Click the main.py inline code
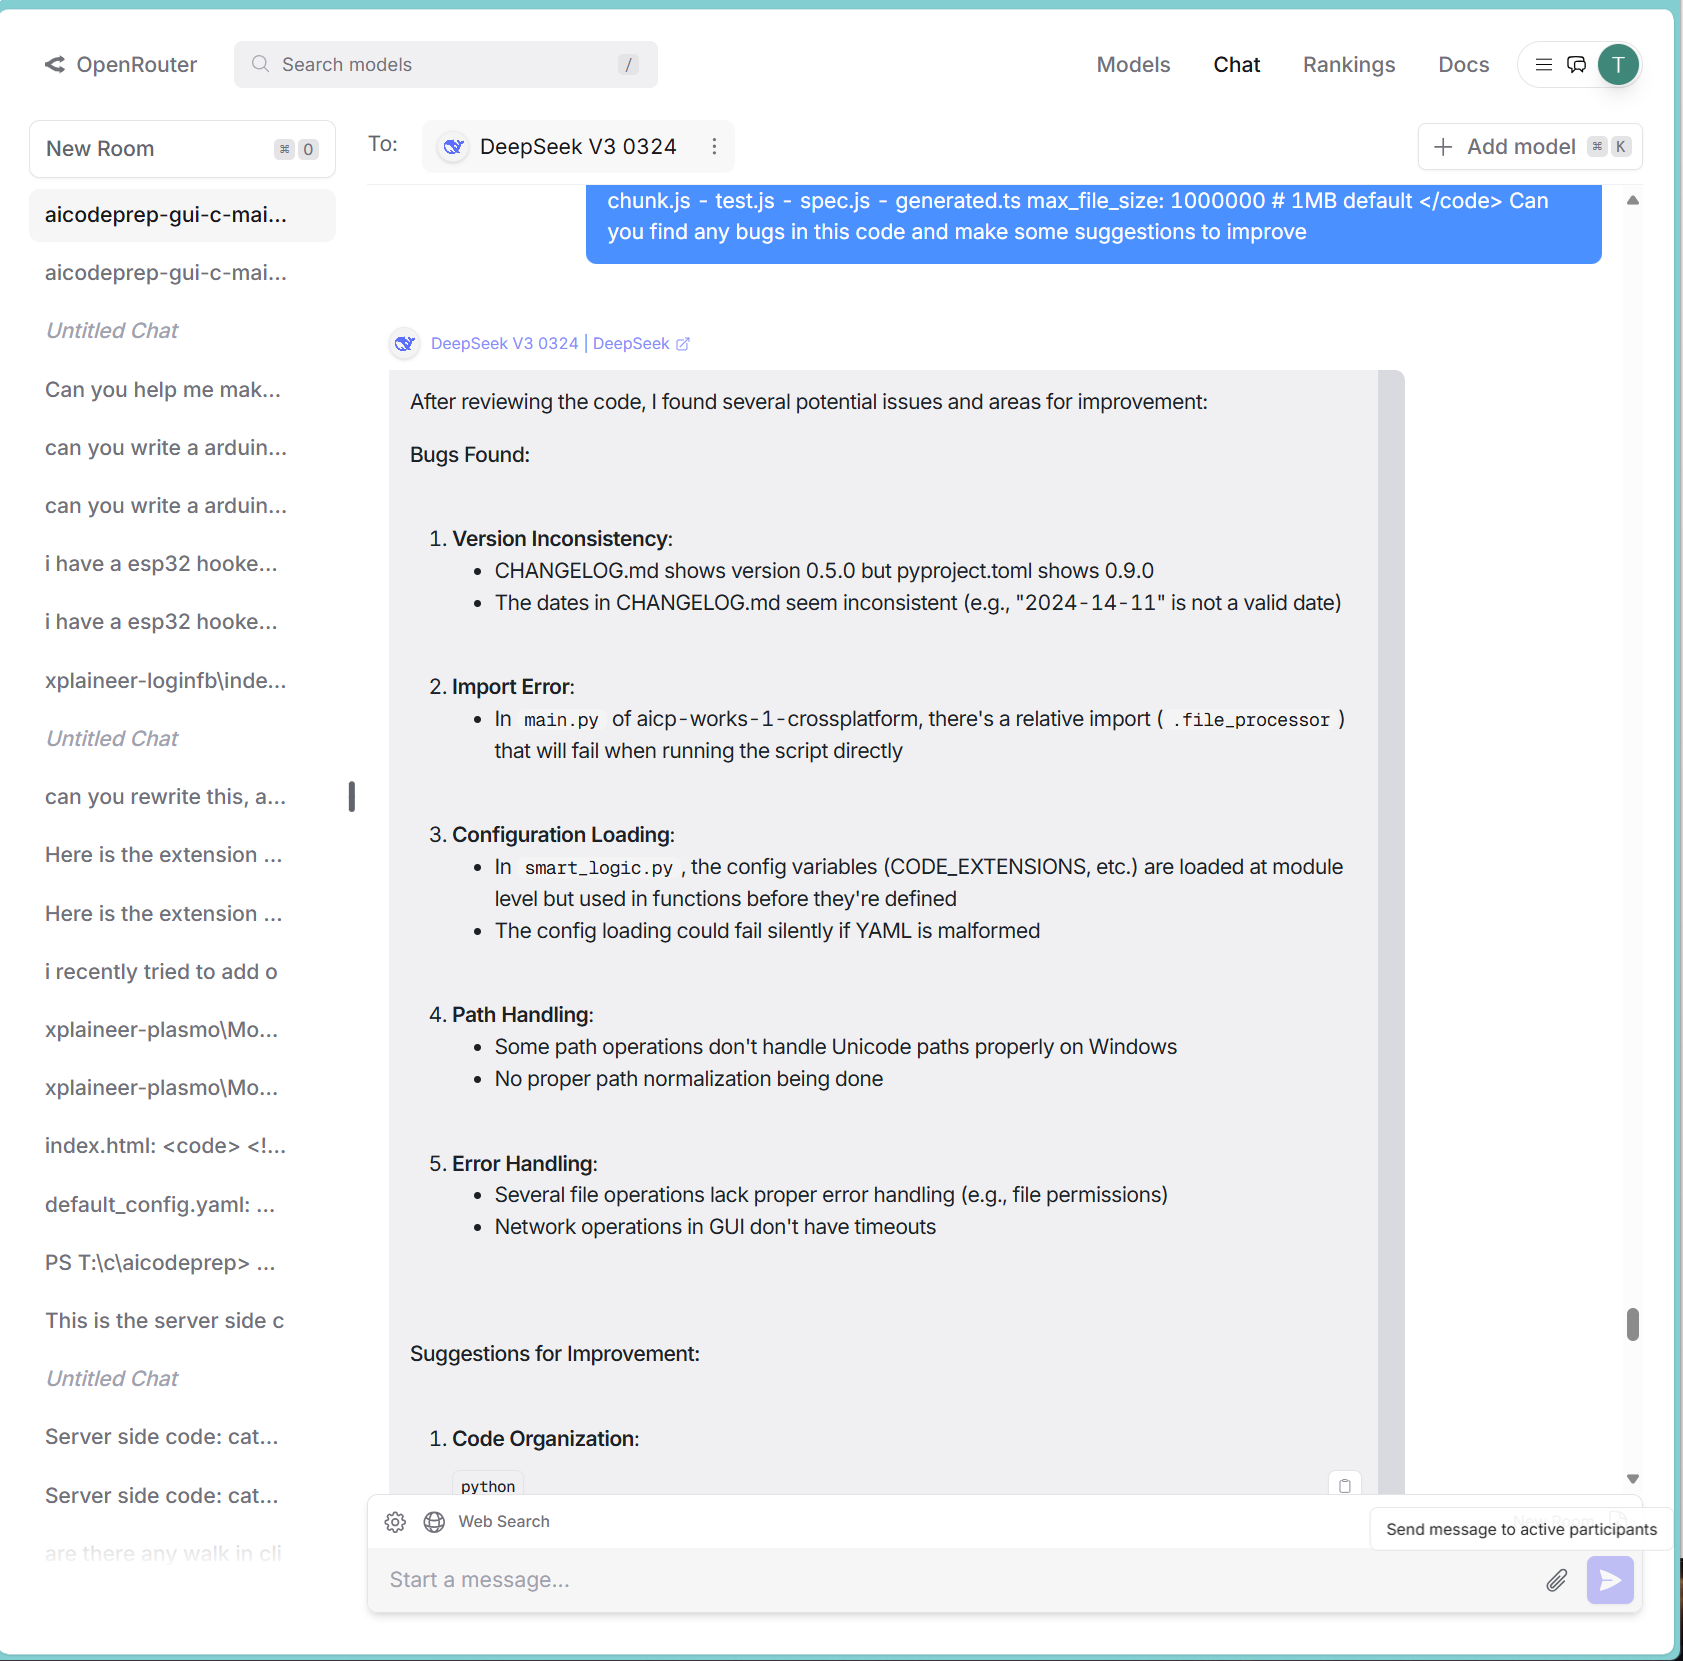Image resolution: width=1683 pixels, height=1661 pixels. (x=561, y=720)
